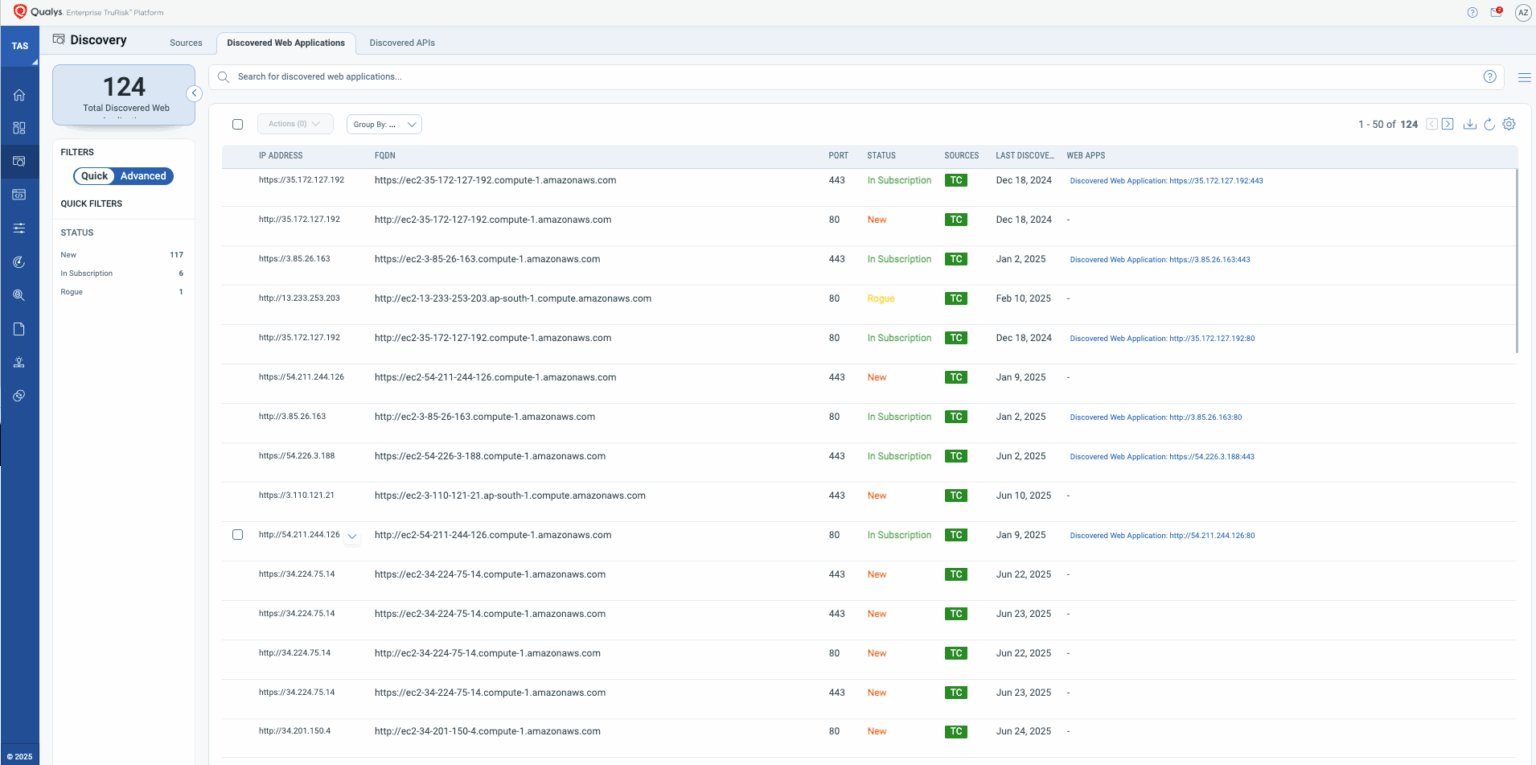
Task: Open the Home icon in the sidebar
Action: pos(19,95)
